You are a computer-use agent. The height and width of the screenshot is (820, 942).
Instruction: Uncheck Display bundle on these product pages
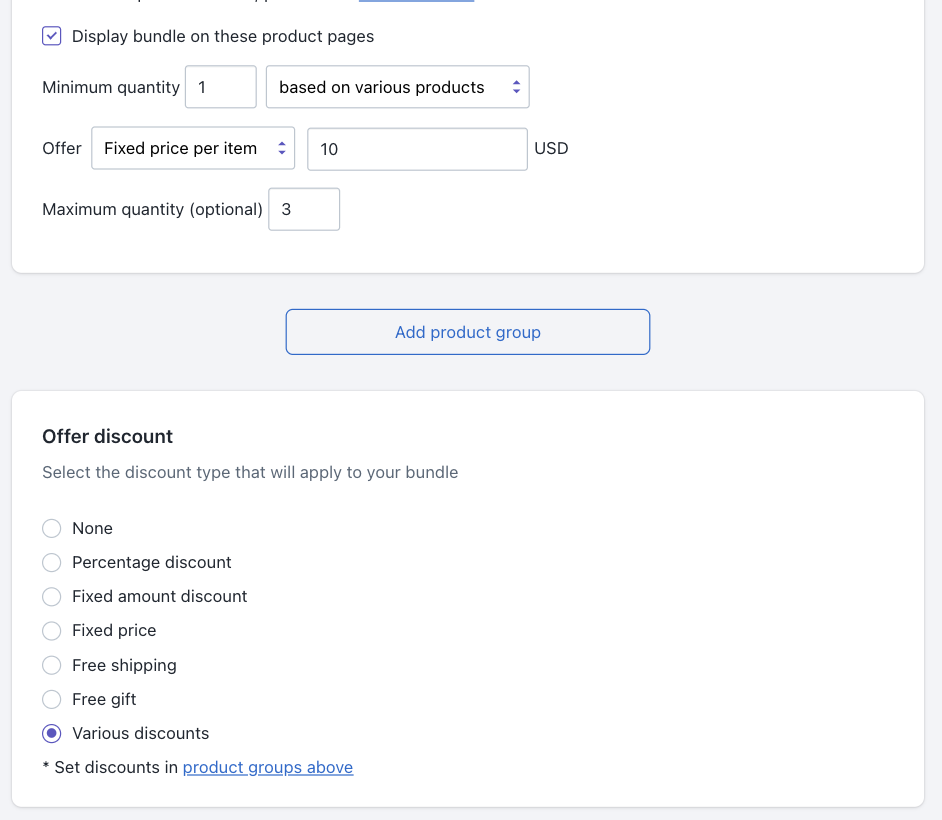click(x=52, y=37)
